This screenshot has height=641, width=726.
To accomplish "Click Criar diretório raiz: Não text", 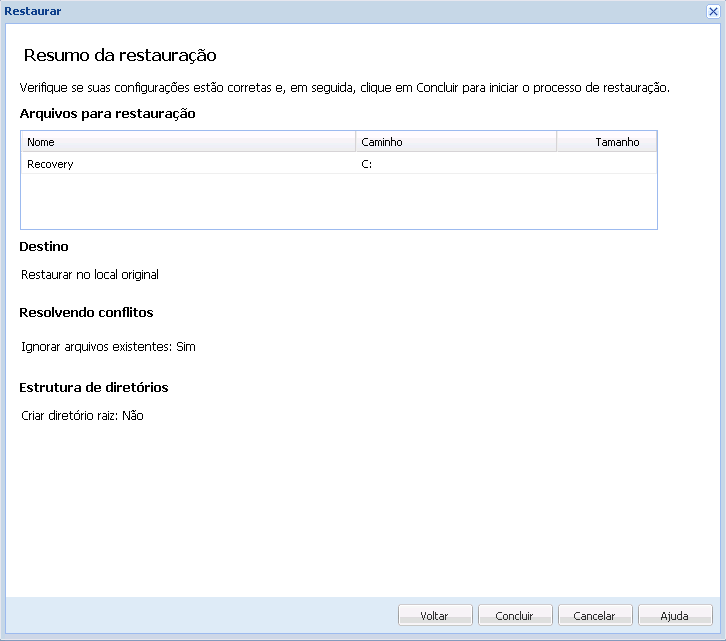I will click(82, 415).
